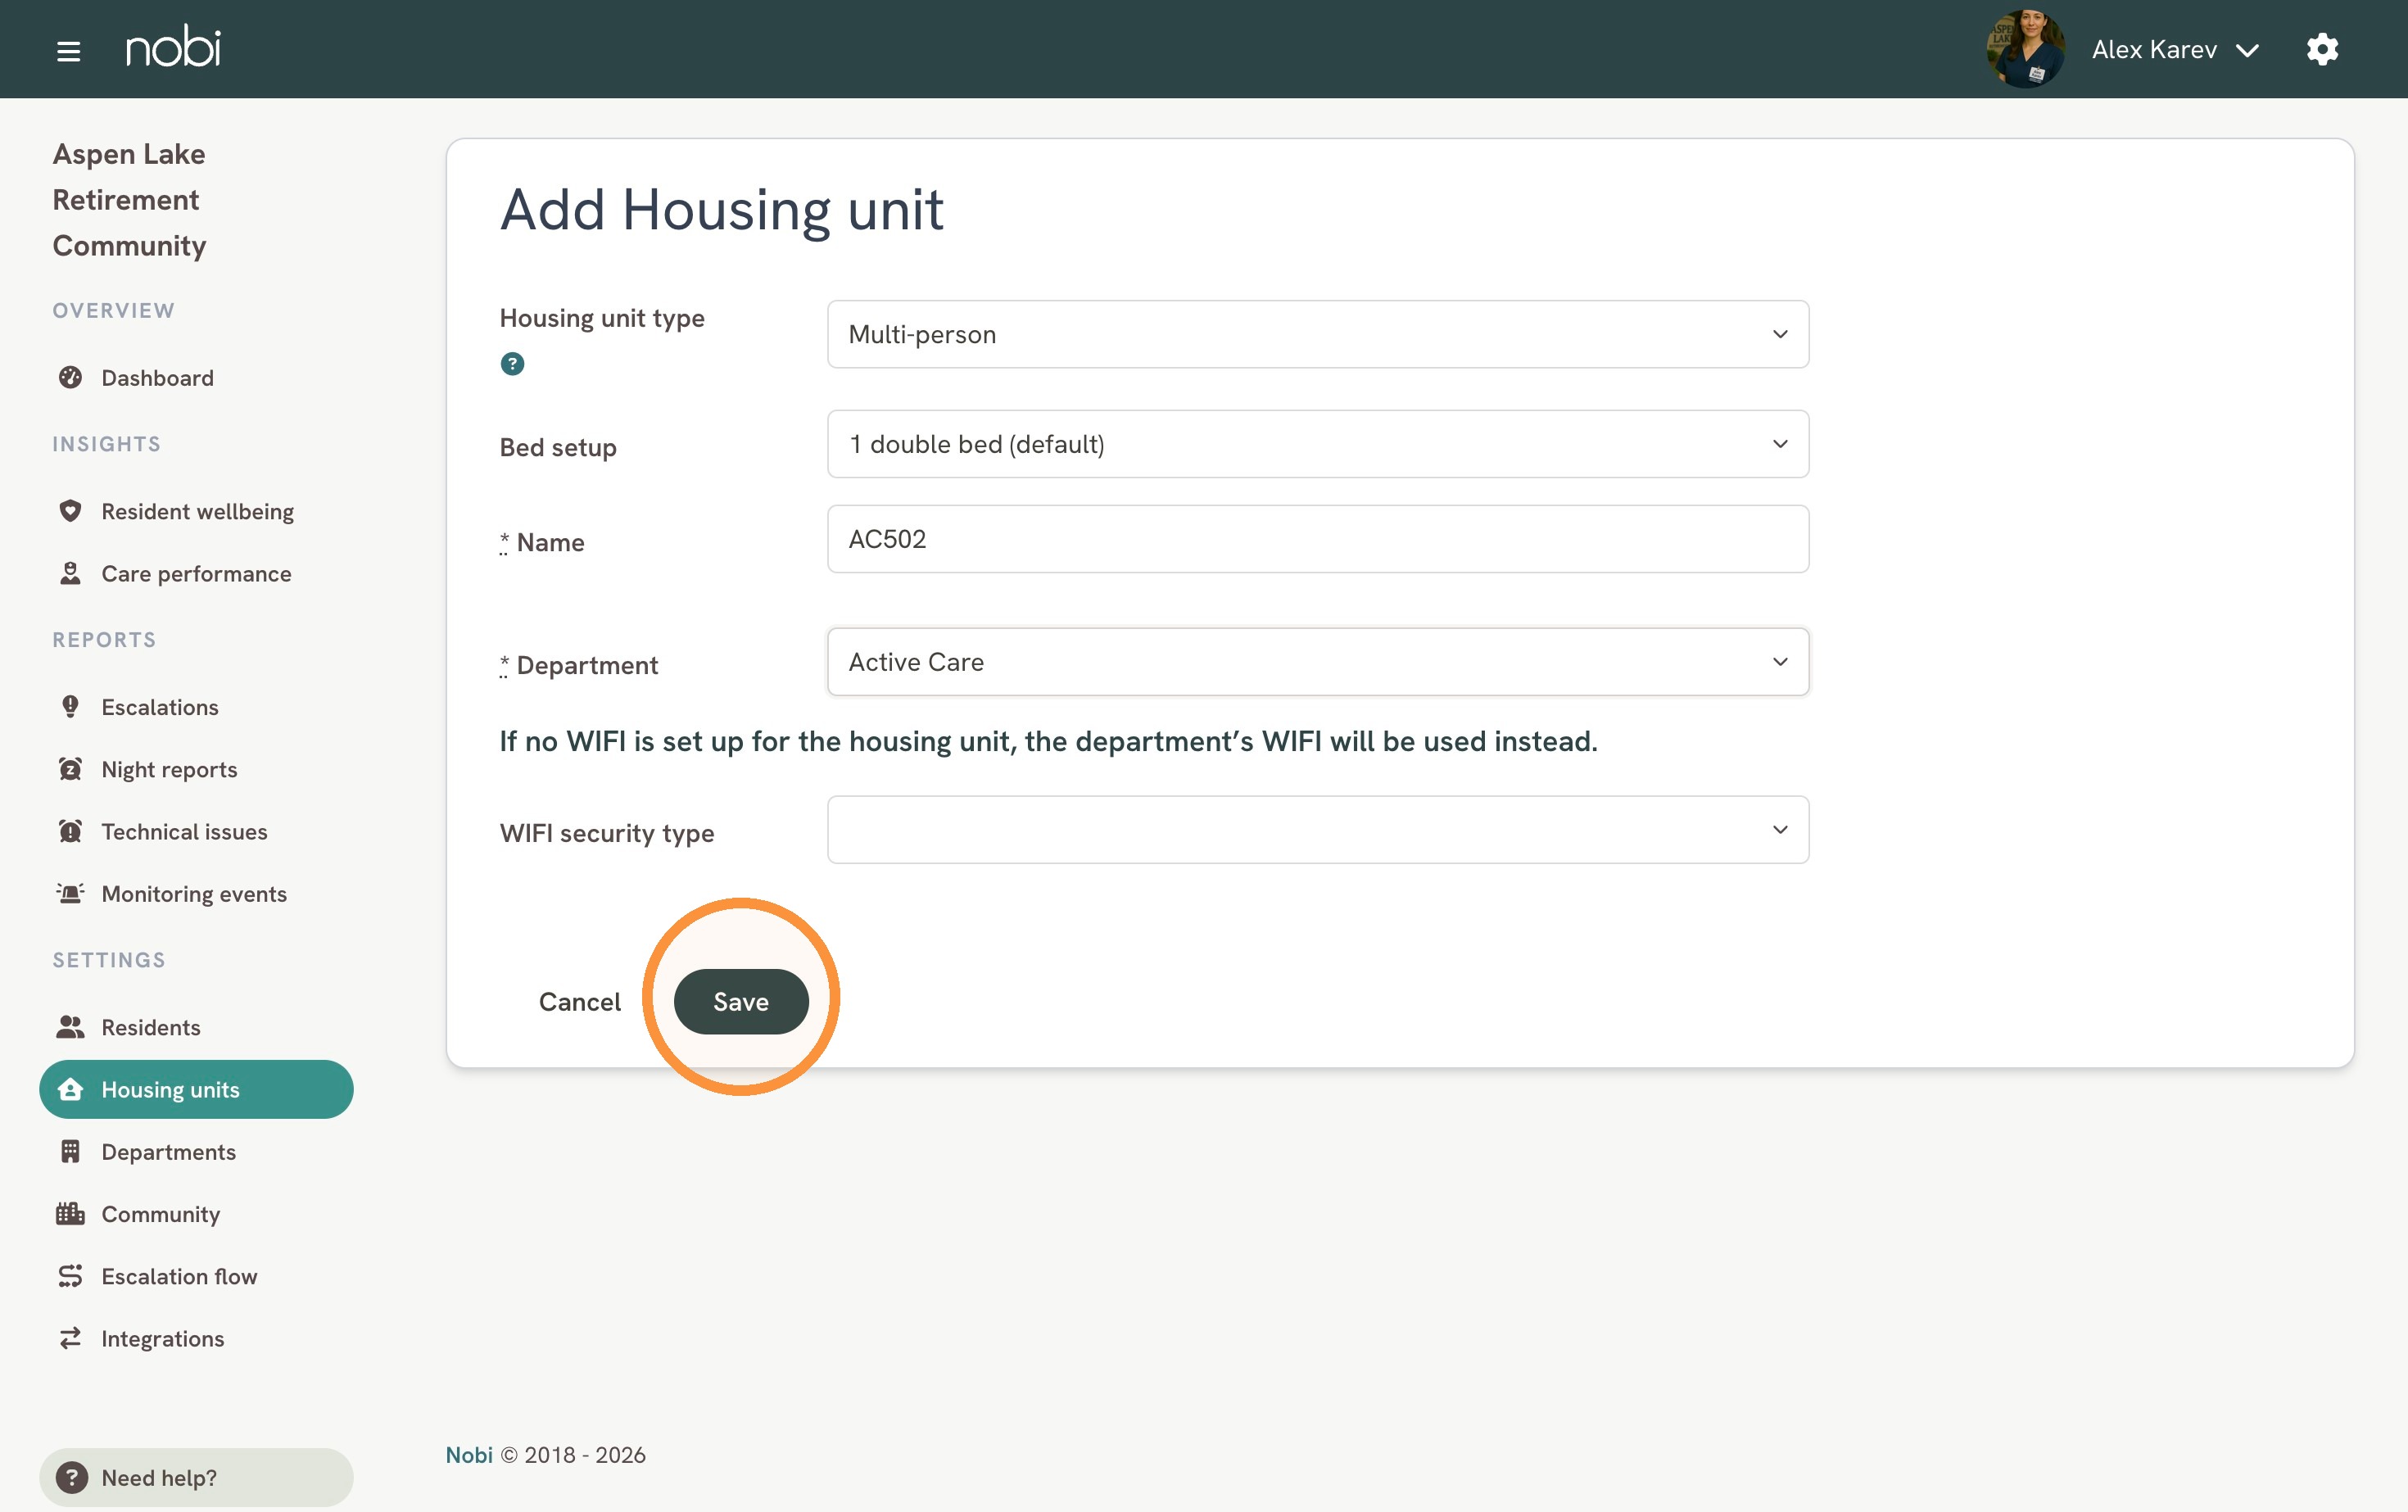2408x1512 pixels.
Task: Click the Housing units home icon
Action: click(70, 1089)
